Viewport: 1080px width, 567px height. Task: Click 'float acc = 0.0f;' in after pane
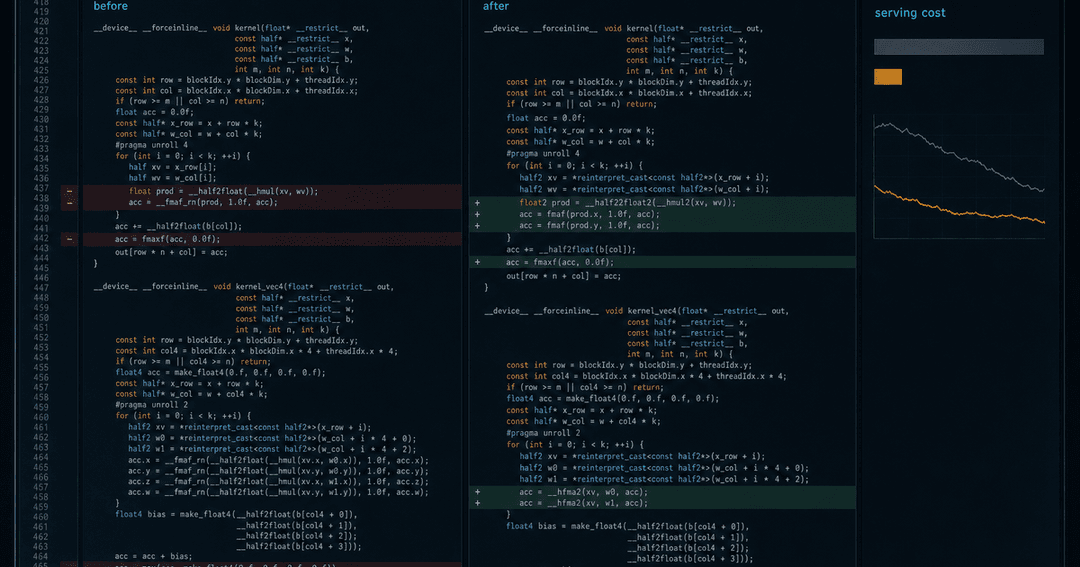[x=546, y=118]
